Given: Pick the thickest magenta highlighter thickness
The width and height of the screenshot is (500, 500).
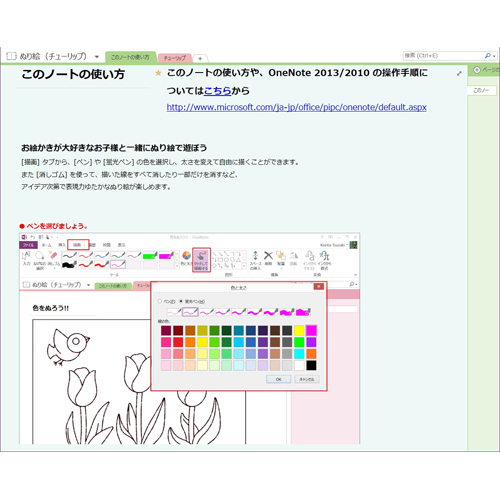Looking at the screenshot, I should click(x=303, y=312).
